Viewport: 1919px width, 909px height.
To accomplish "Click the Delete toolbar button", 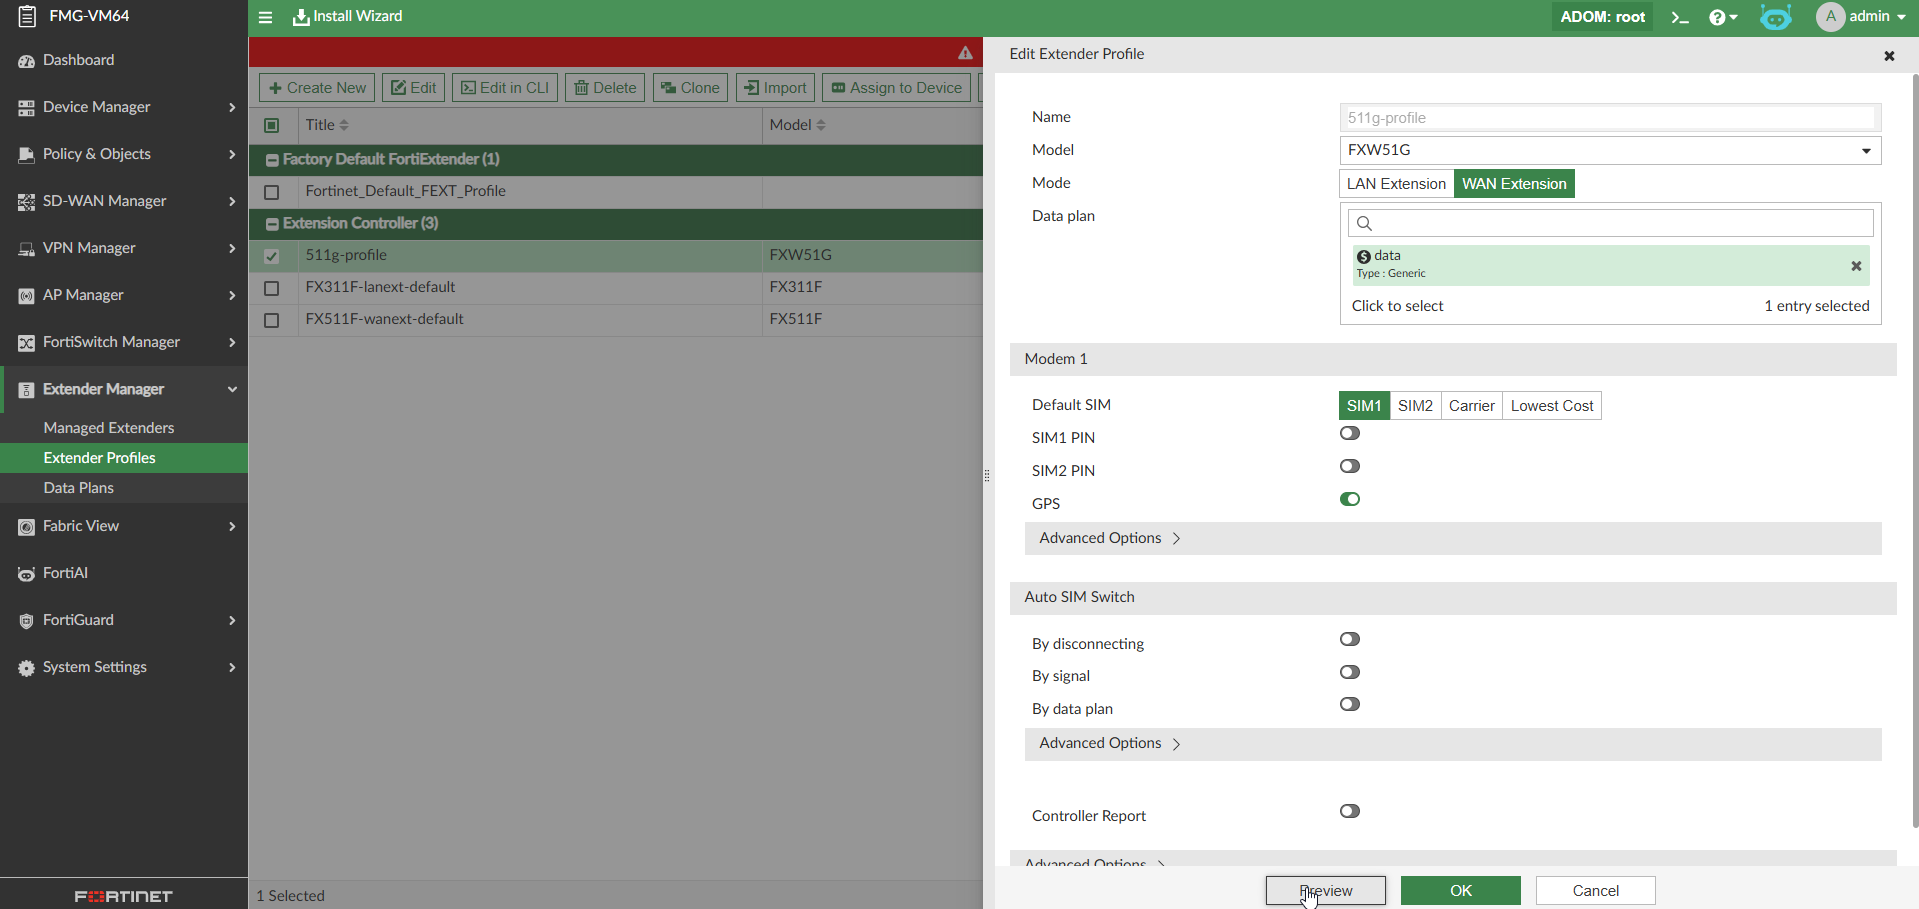I will click(605, 88).
